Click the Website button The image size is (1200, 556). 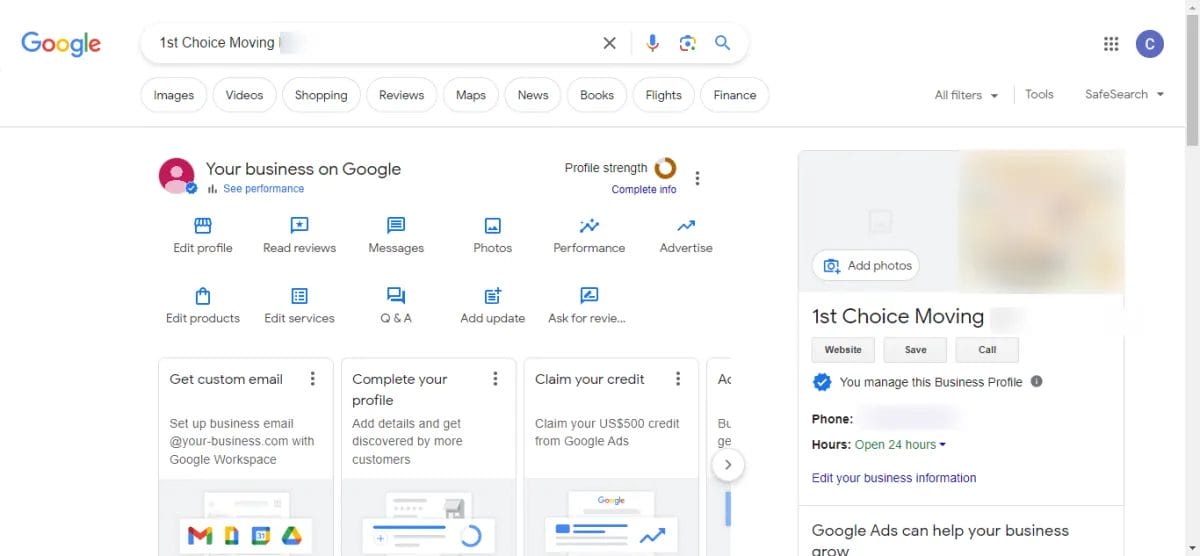point(843,350)
